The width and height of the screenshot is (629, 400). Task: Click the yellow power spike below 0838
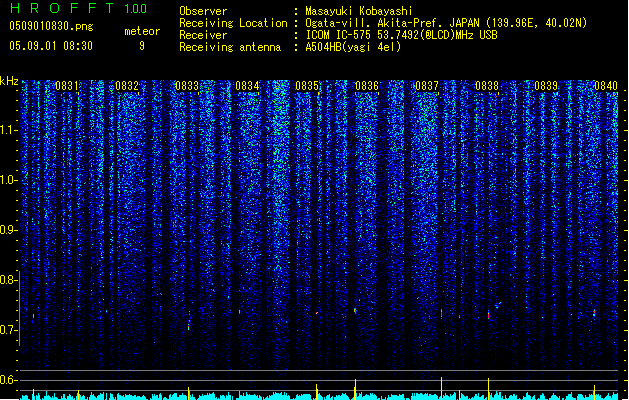click(489, 388)
